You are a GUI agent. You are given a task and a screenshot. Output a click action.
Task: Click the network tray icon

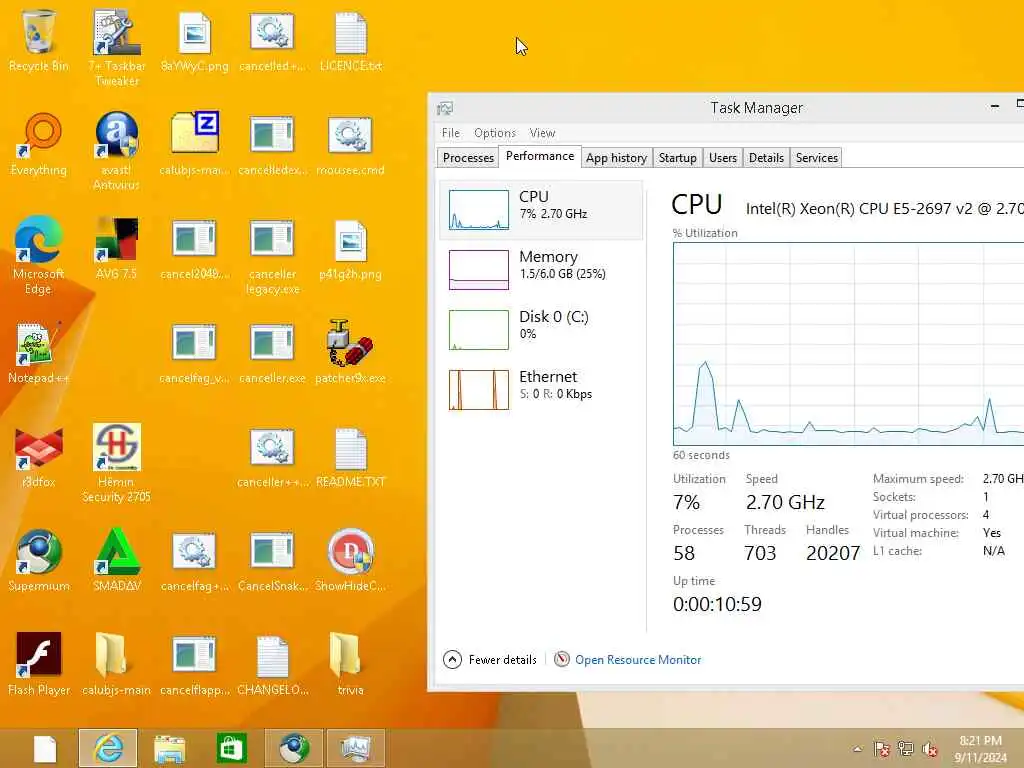(906, 749)
